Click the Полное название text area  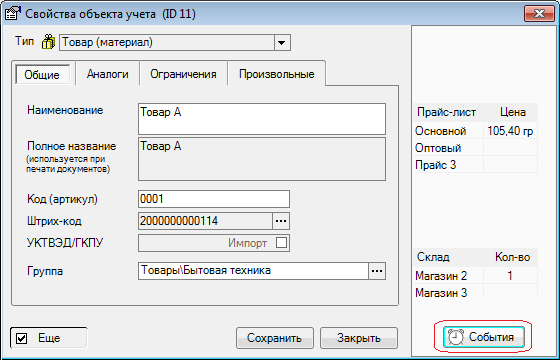coord(262,159)
